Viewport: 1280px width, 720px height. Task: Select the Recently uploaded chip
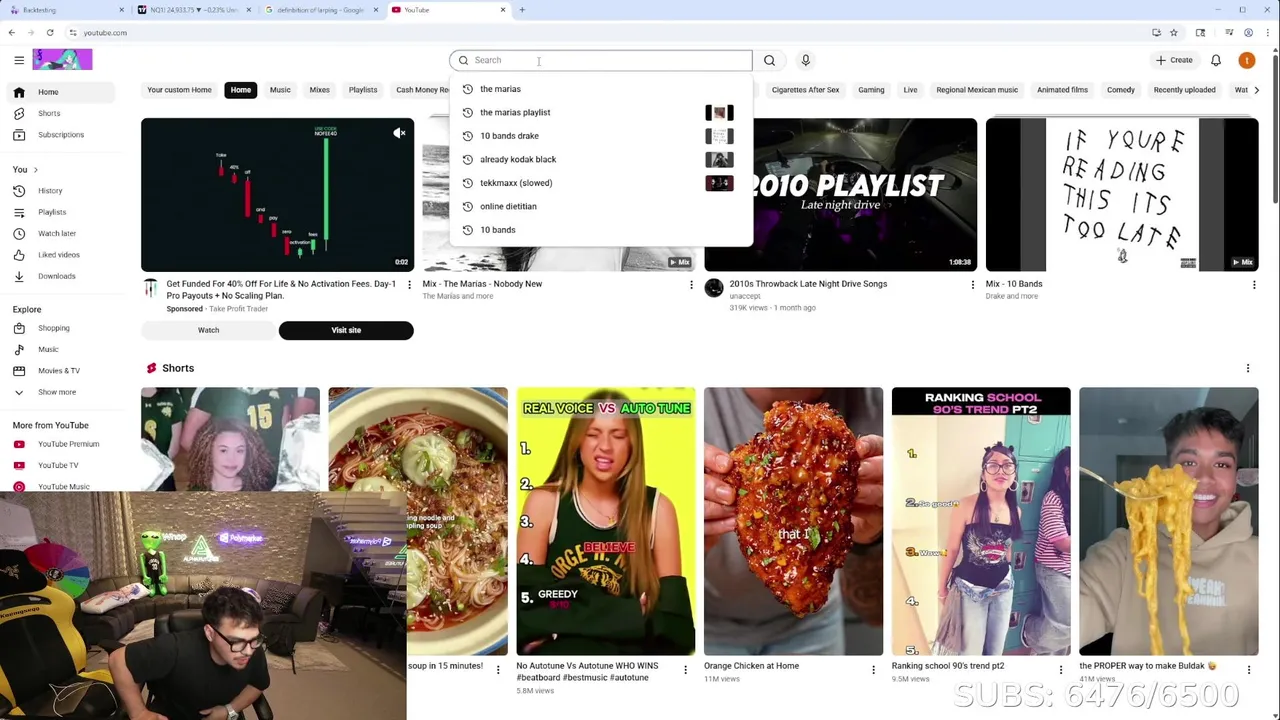(x=1185, y=90)
